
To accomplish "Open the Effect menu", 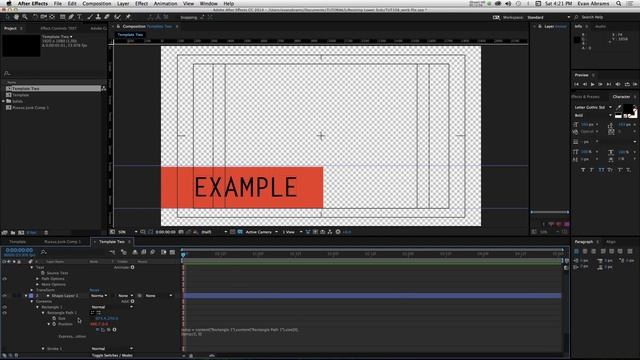I will pos(141,3).
